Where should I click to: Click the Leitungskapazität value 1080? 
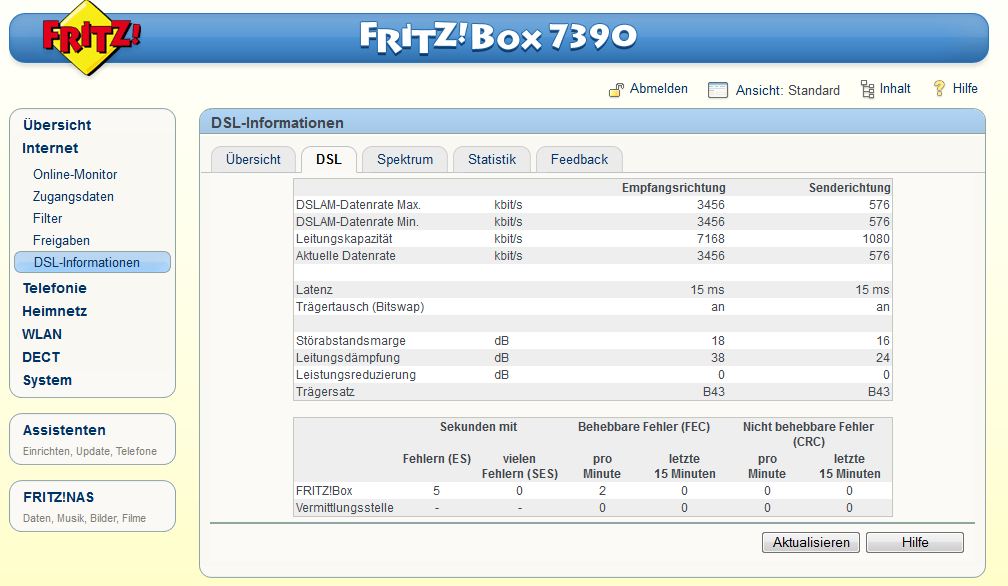[876, 239]
